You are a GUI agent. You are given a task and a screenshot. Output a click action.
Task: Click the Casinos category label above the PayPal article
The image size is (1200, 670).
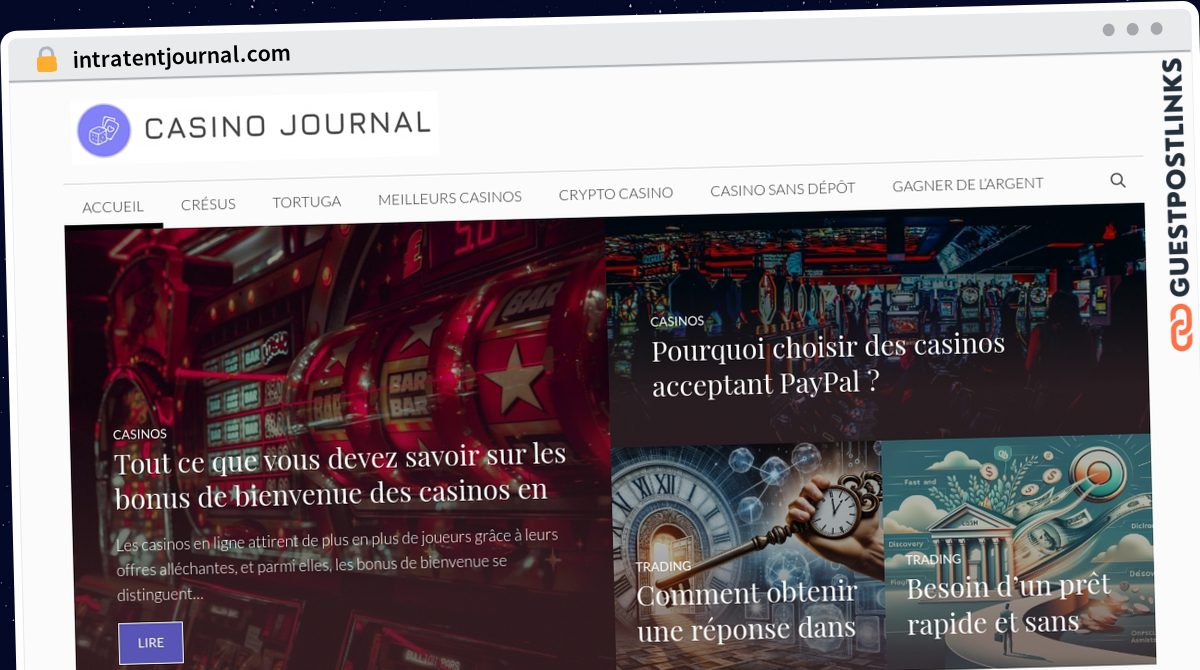coord(677,321)
